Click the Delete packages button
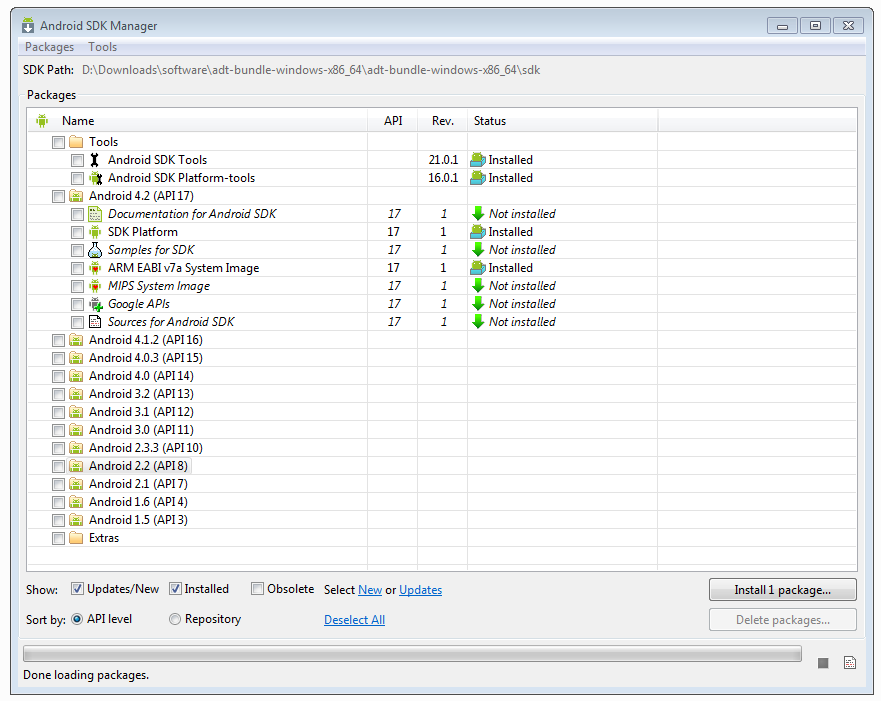The image size is (881, 701). pos(783,620)
